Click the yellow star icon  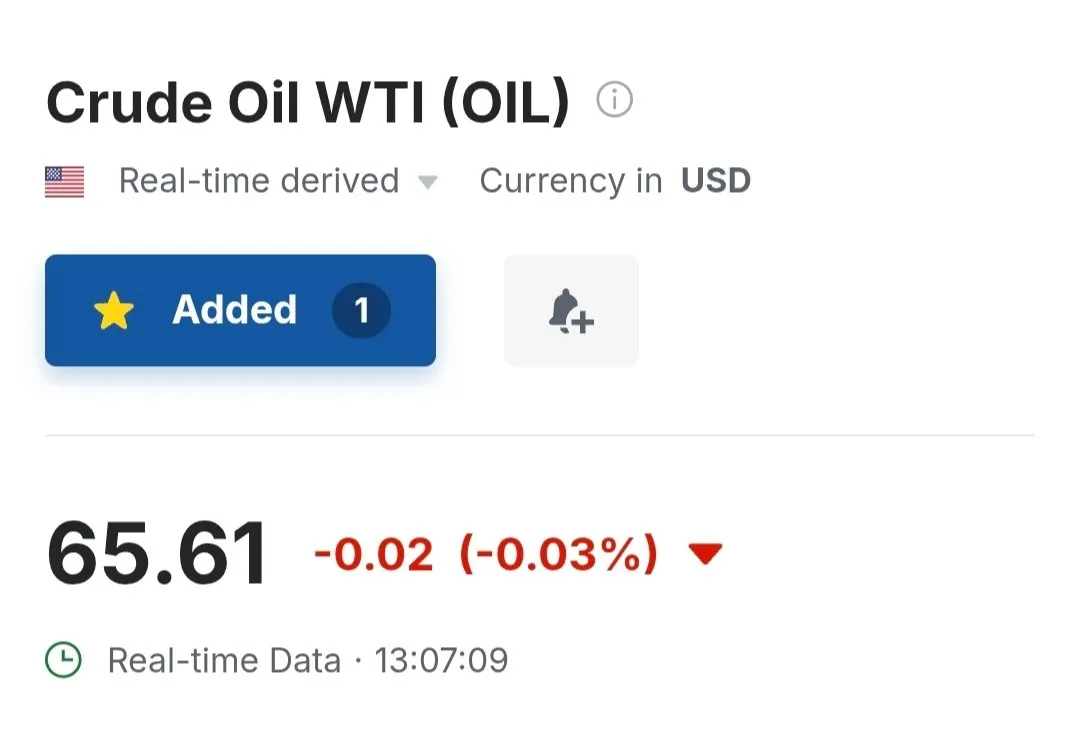pos(114,311)
